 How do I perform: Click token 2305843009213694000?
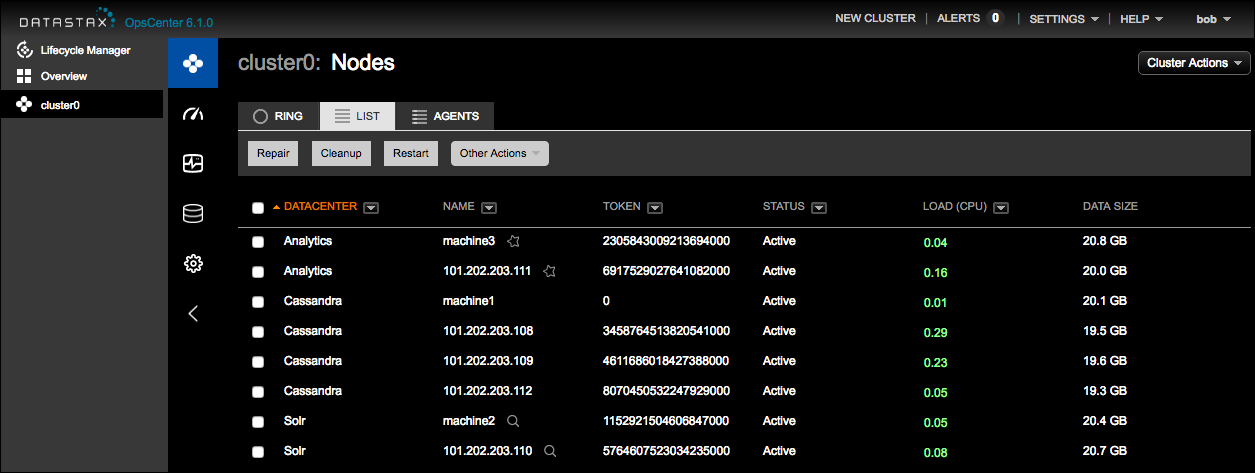[x=666, y=241]
